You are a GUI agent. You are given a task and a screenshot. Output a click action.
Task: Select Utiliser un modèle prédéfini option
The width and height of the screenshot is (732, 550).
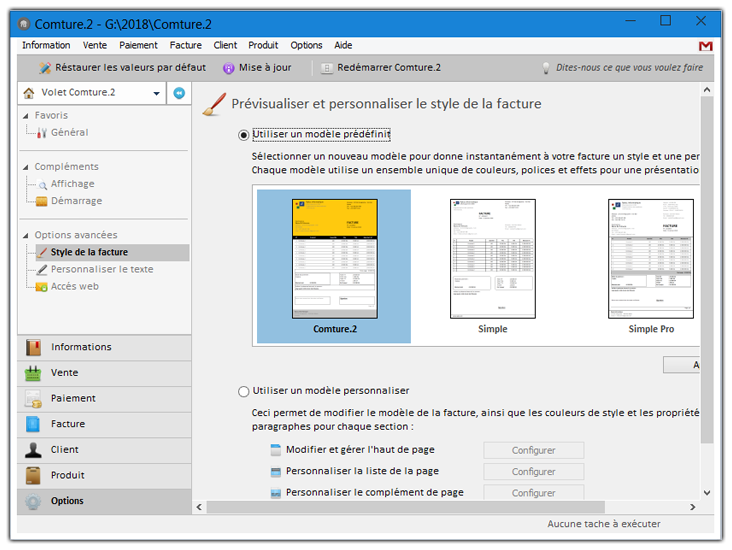click(244, 134)
